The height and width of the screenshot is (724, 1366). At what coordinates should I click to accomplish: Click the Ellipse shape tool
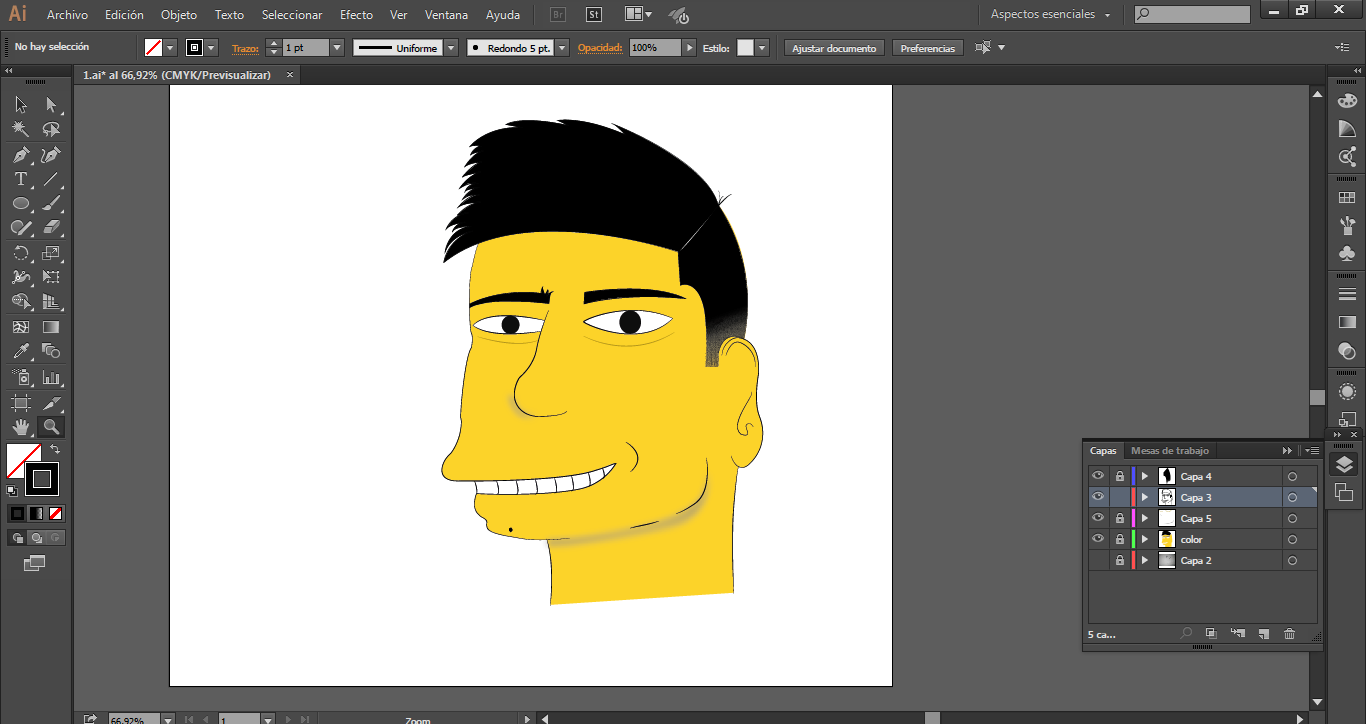[x=20, y=204]
